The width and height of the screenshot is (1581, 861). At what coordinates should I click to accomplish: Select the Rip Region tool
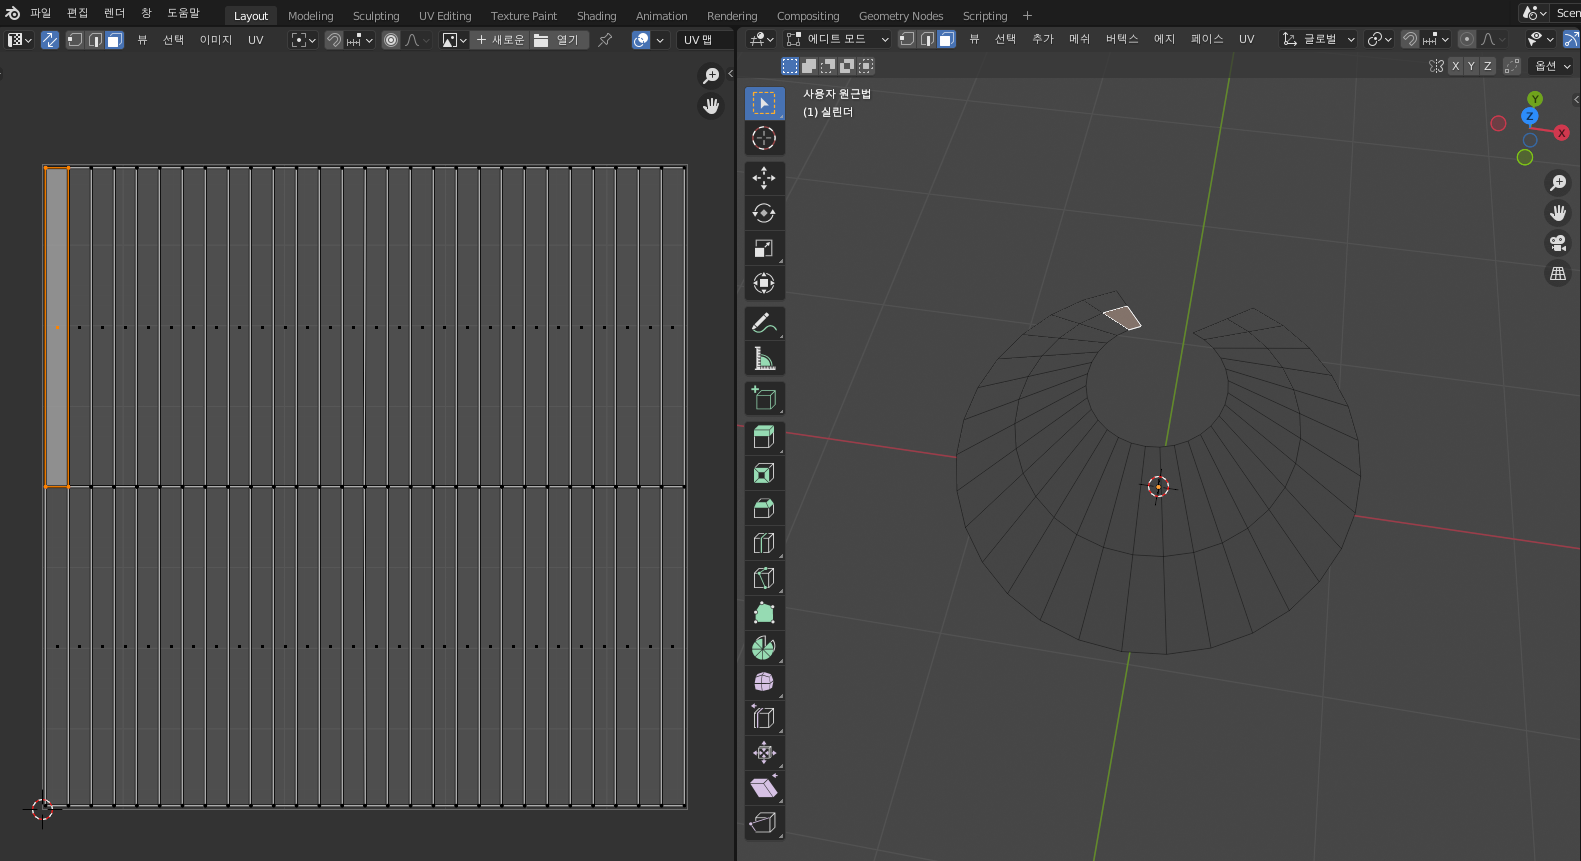click(x=764, y=823)
